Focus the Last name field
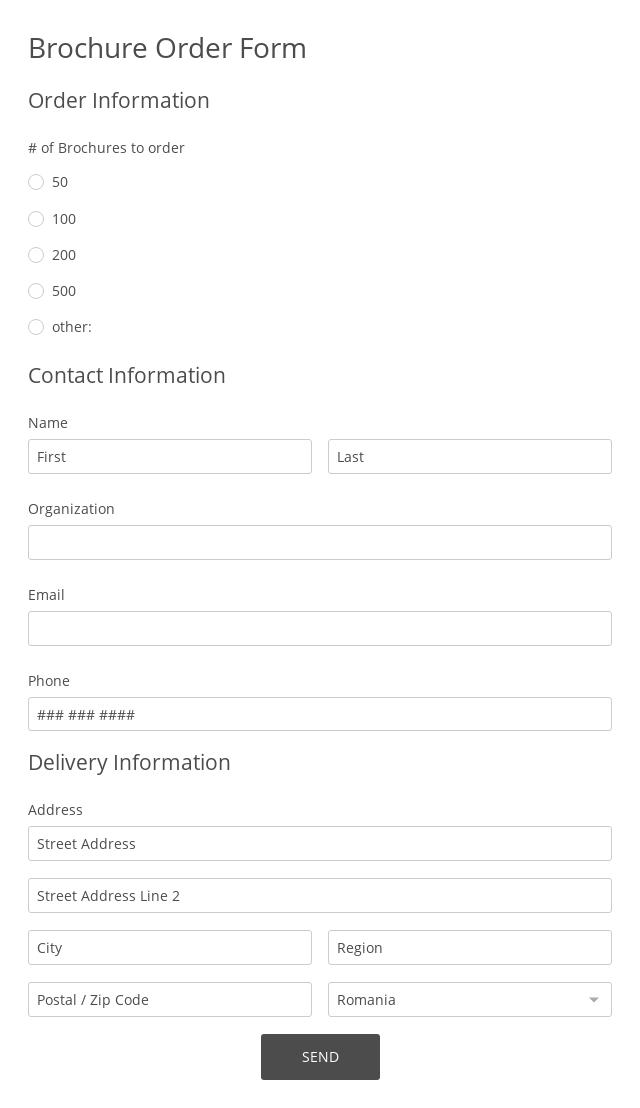The image size is (640, 1108). tap(470, 457)
